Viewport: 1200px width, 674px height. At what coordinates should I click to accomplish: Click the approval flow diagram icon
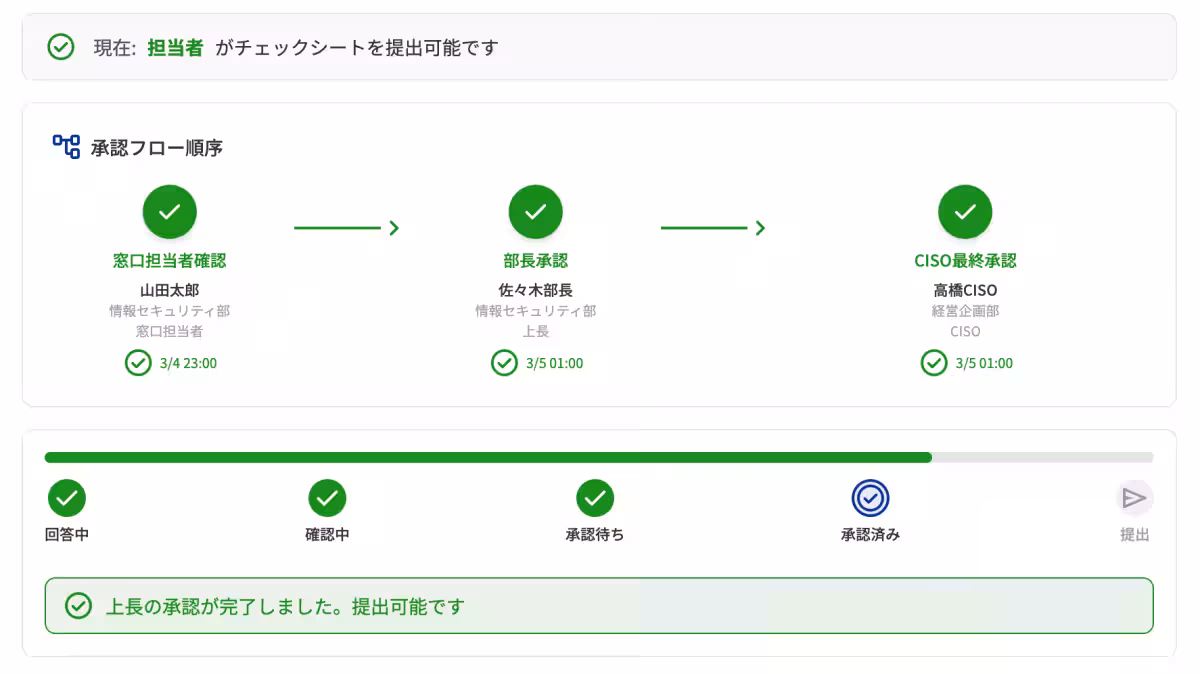66,147
